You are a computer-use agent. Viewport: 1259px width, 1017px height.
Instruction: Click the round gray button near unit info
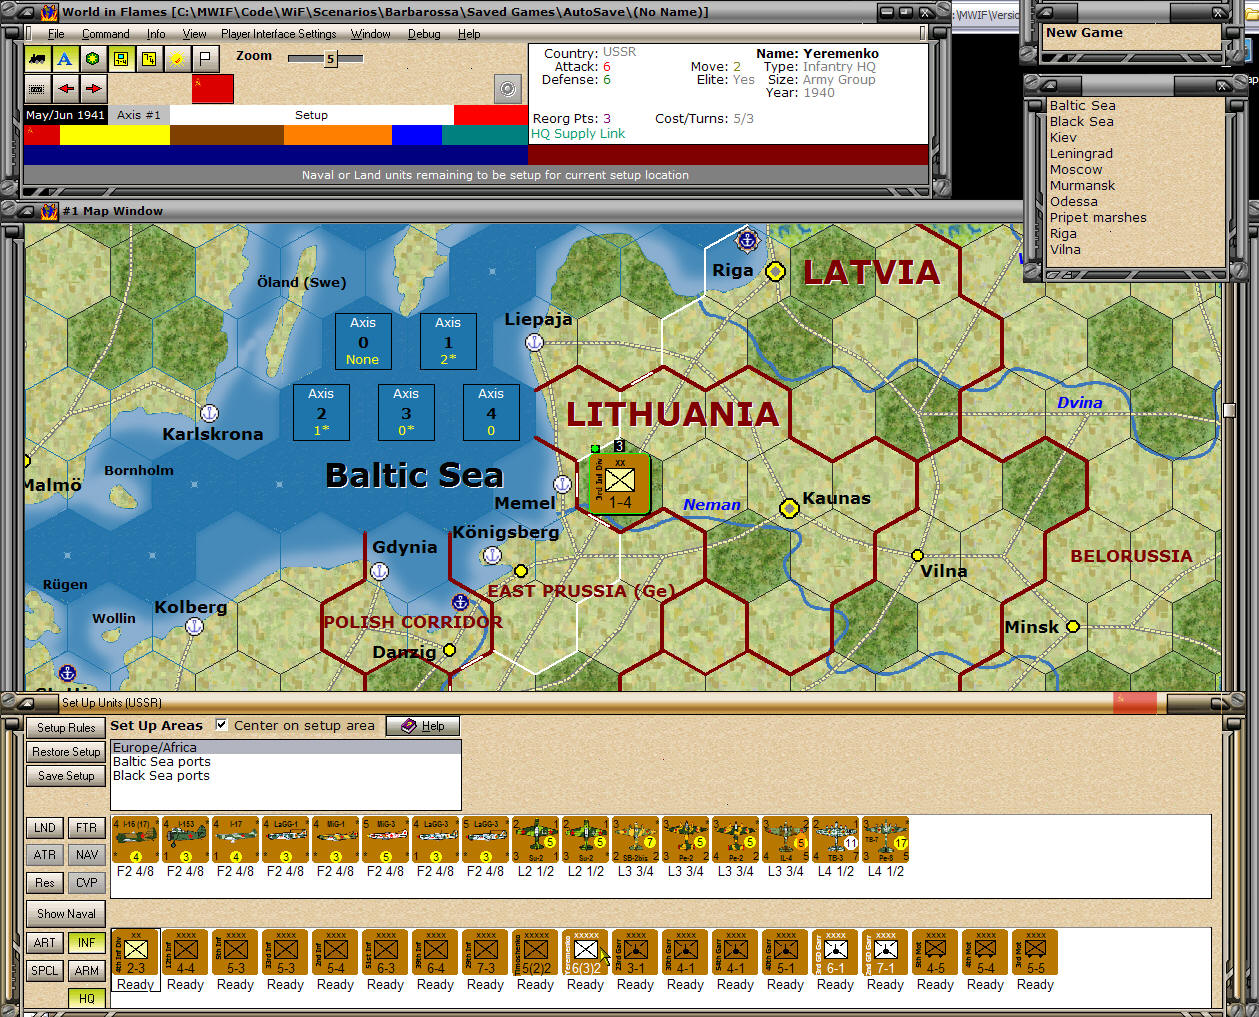point(508,89)
